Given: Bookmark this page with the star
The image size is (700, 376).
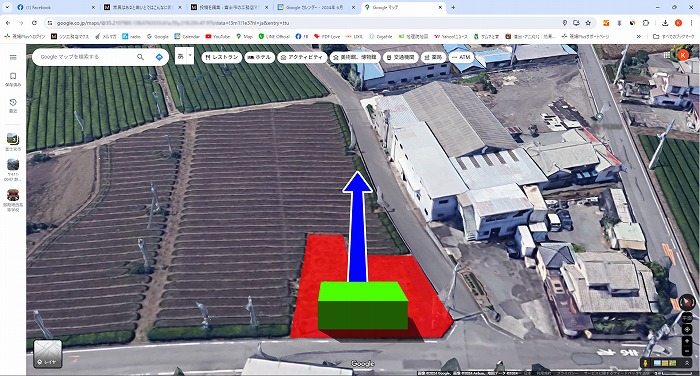Looking at the screenshot, I should 588,23.
